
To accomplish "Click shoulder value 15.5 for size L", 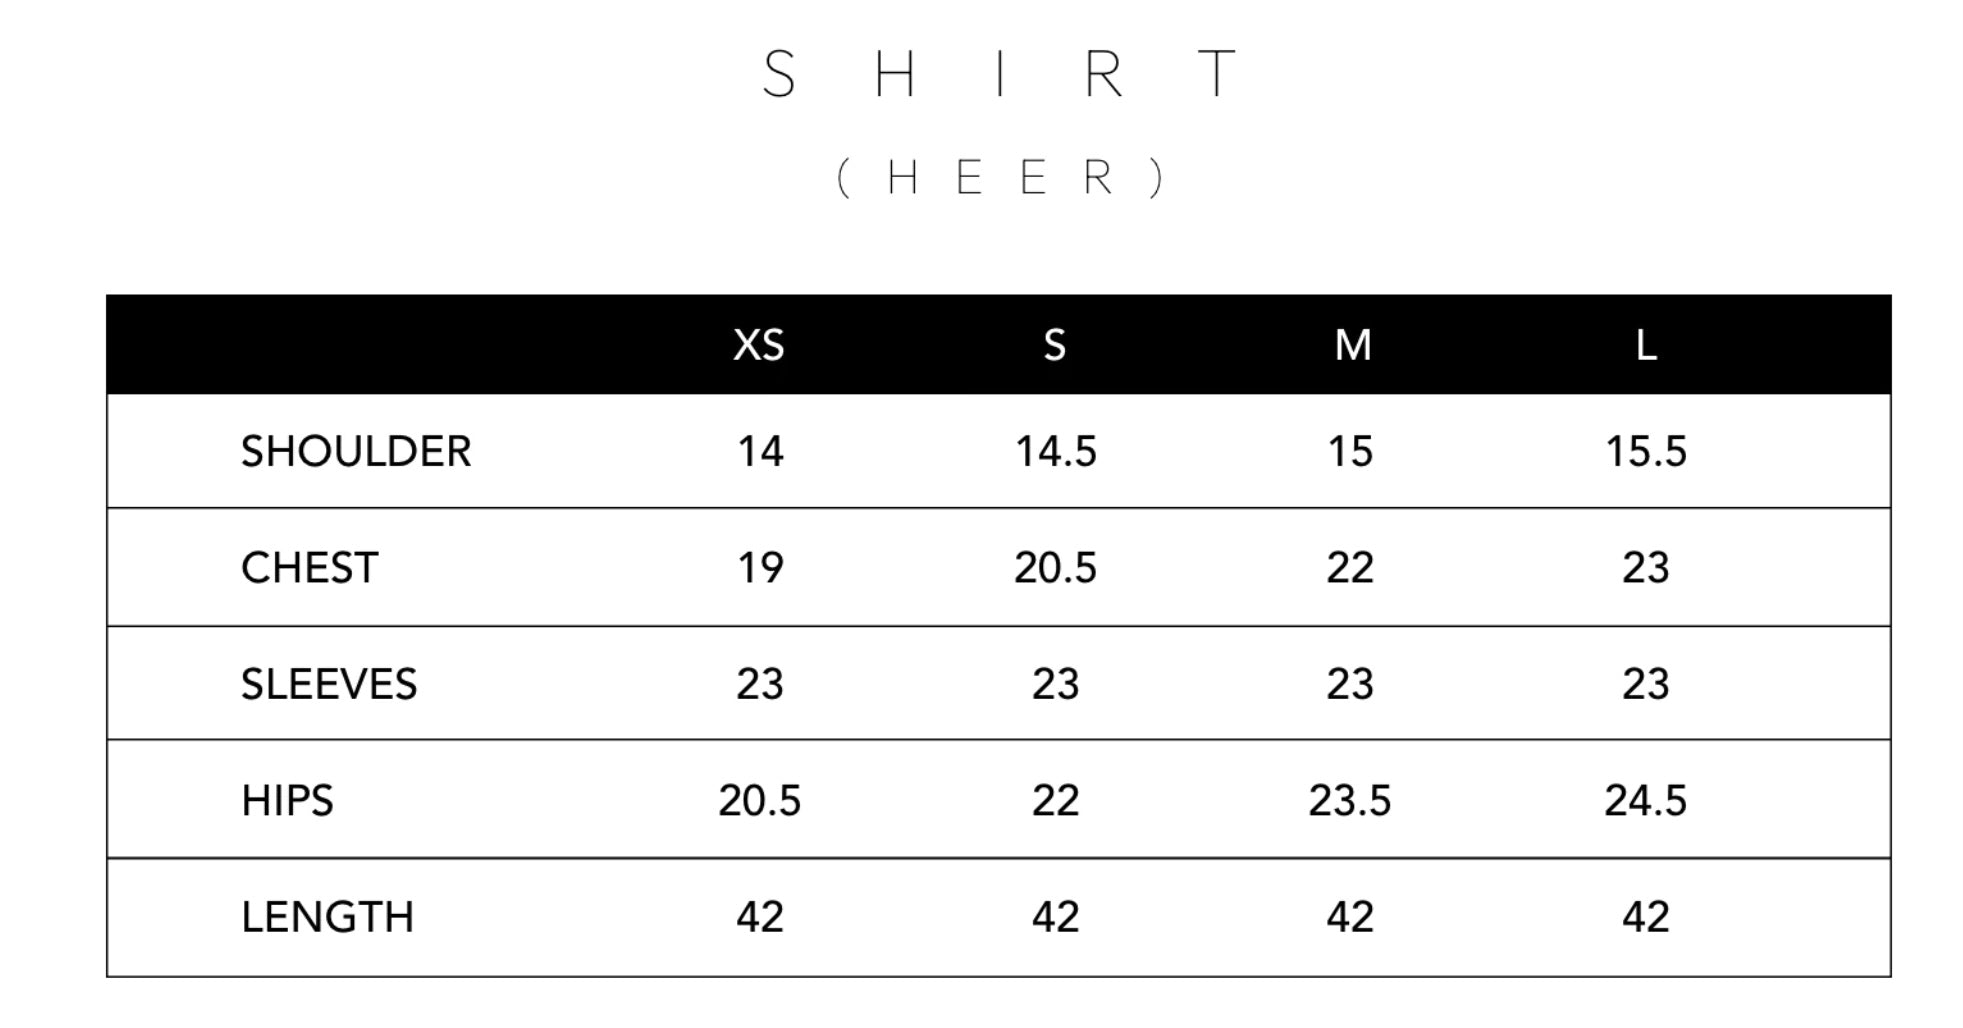I will (1646, 451).
